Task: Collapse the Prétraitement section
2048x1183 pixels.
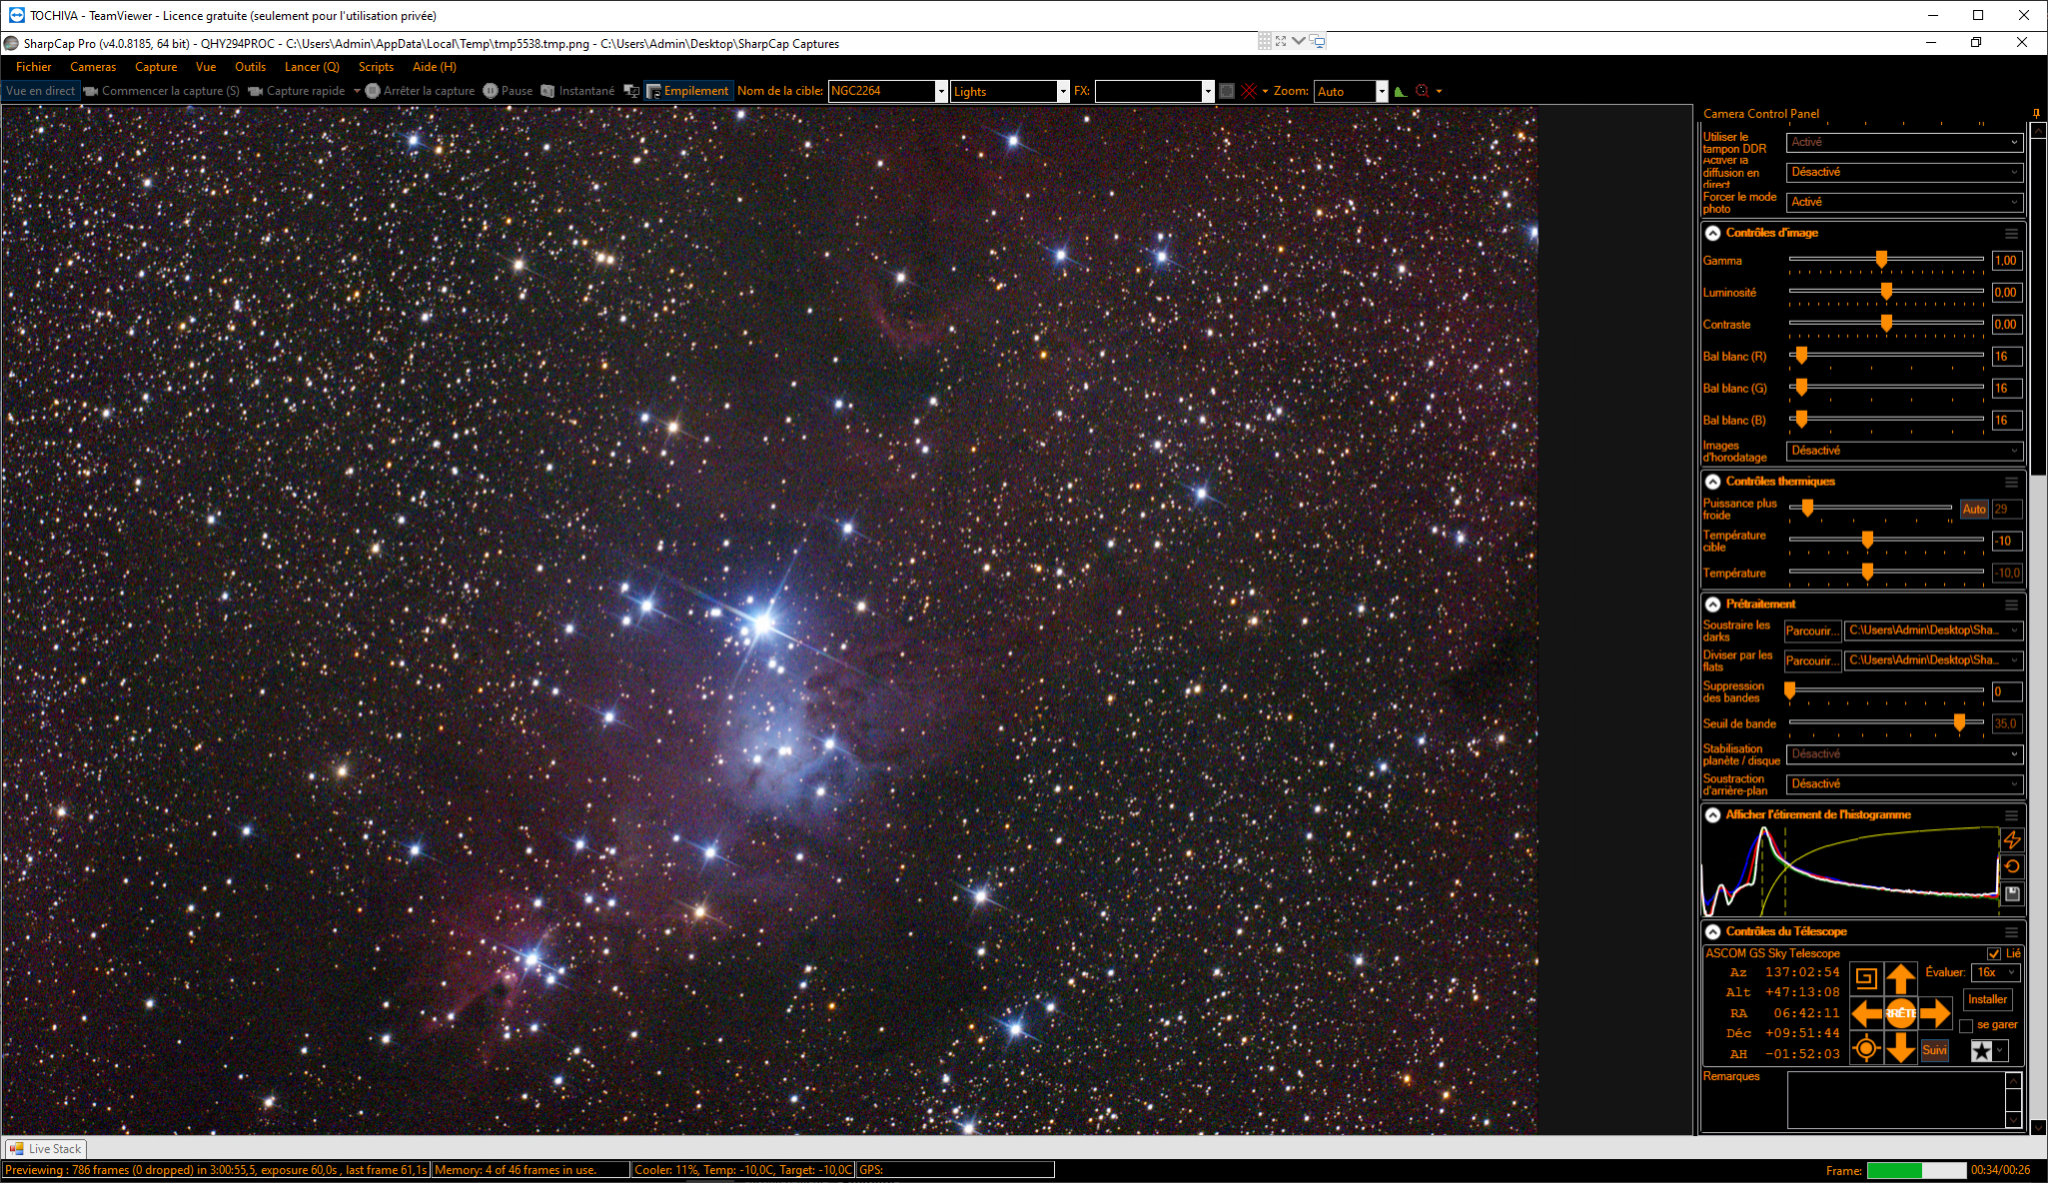Action: click(1713, 605)
